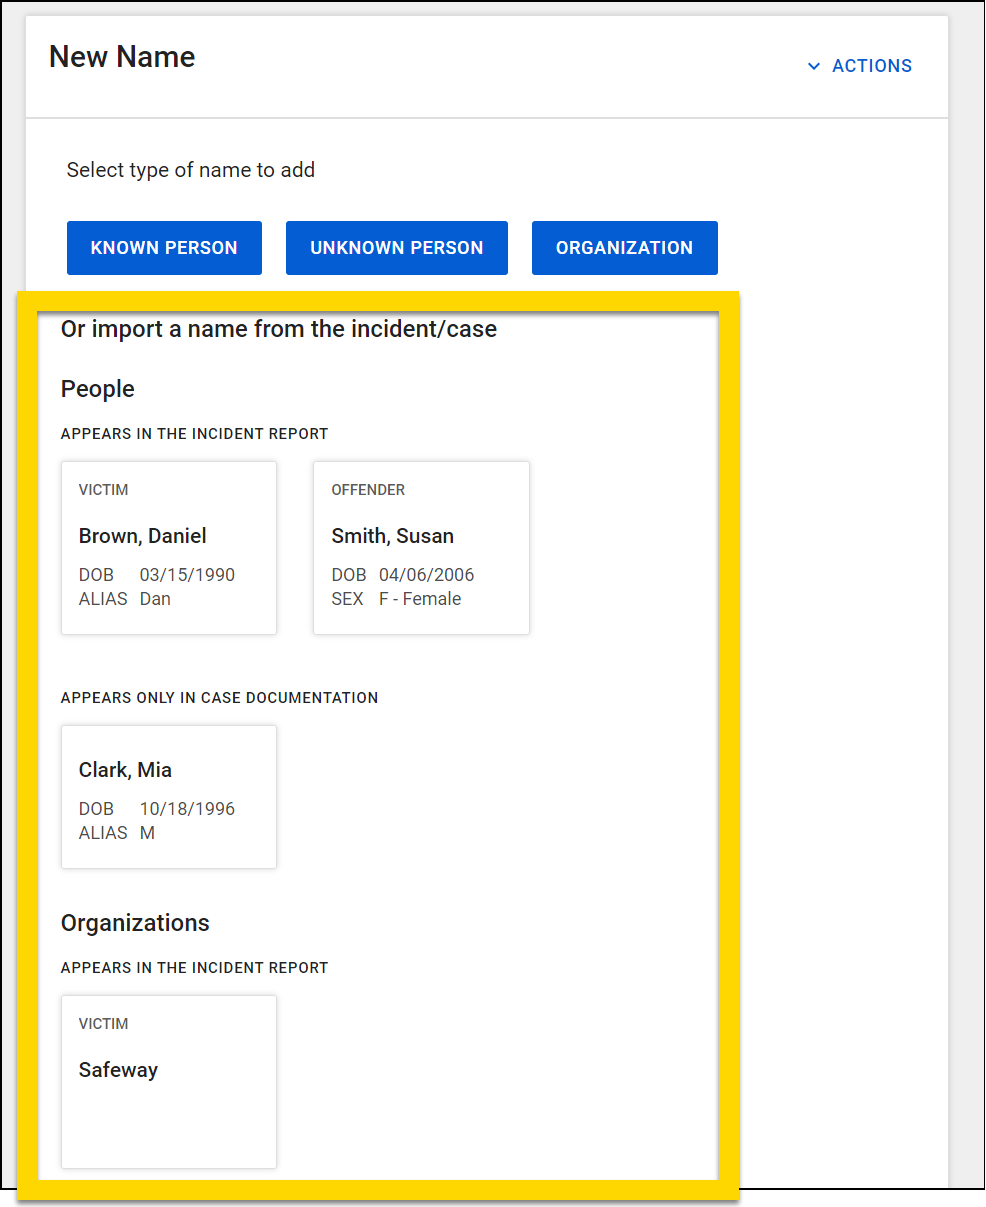Click the alias Dan under Brown, Daniel
The image size is (986, 1207).
click(155, 598)
